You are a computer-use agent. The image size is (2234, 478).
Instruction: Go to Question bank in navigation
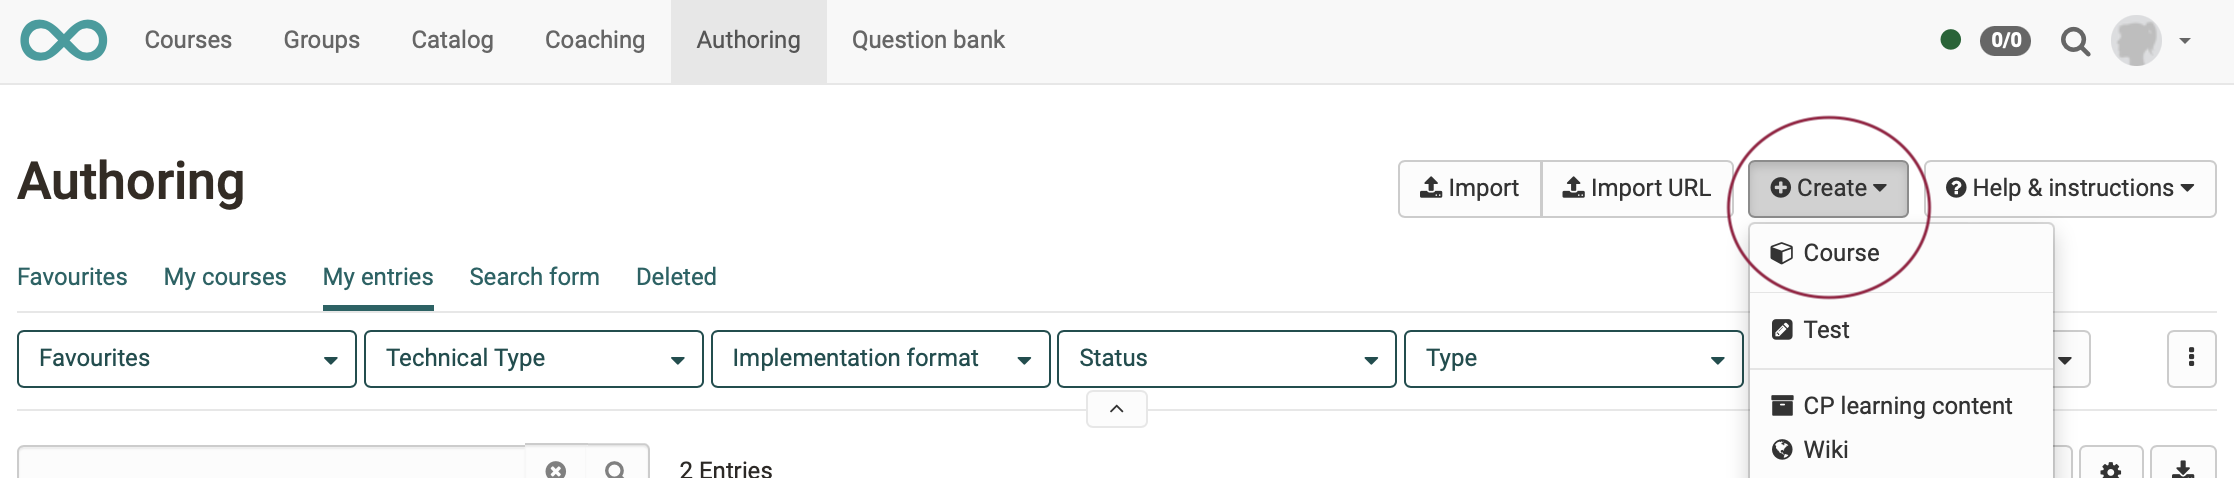(928, 40)
